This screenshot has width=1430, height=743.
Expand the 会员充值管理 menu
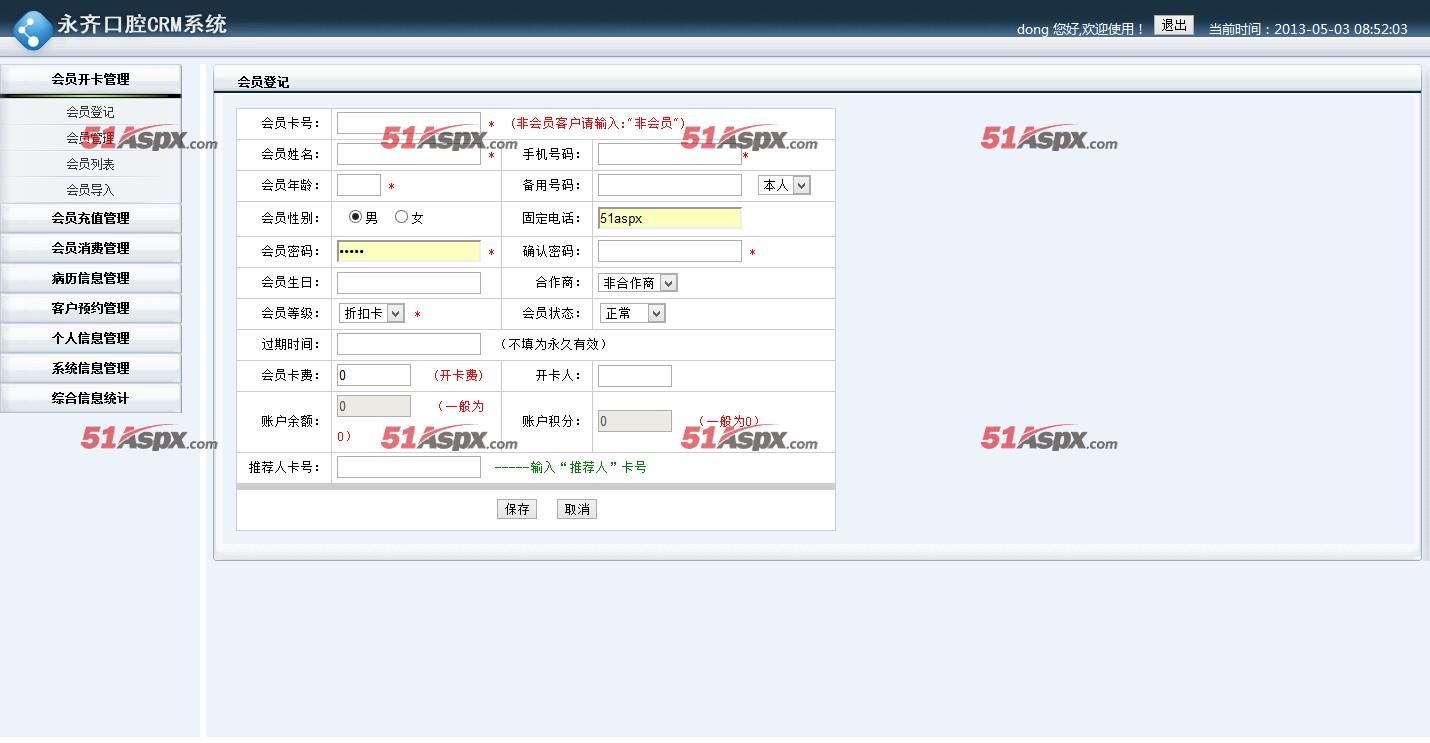click(91, 218)
